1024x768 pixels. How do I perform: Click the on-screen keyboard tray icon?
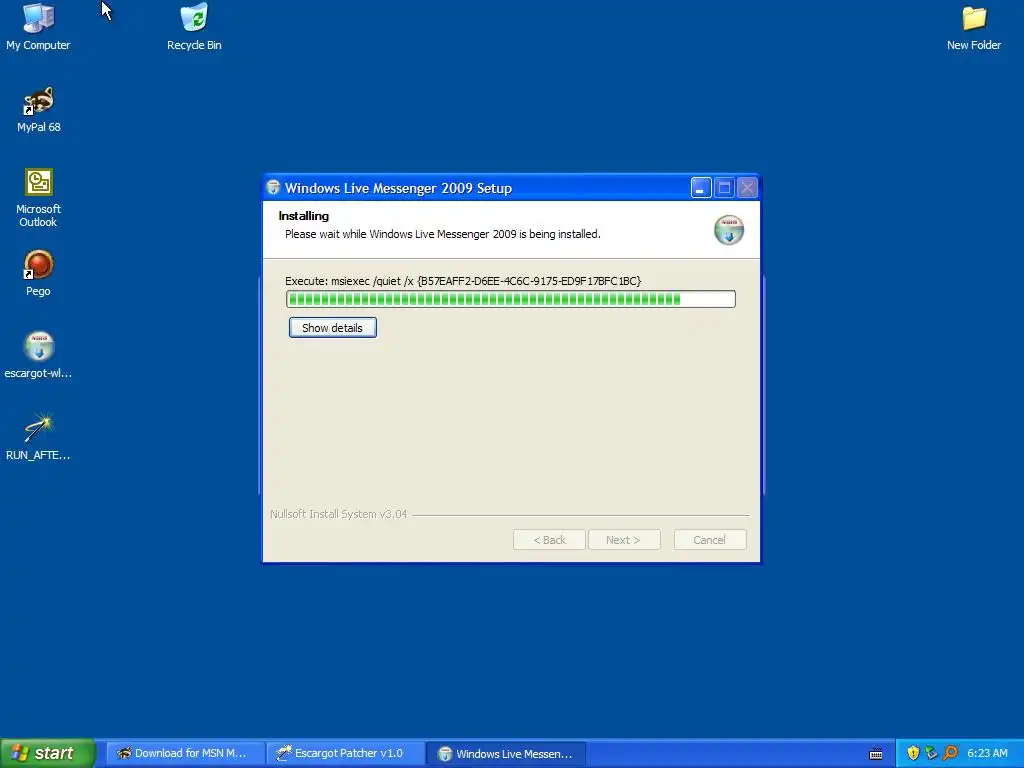pos(876,754)
